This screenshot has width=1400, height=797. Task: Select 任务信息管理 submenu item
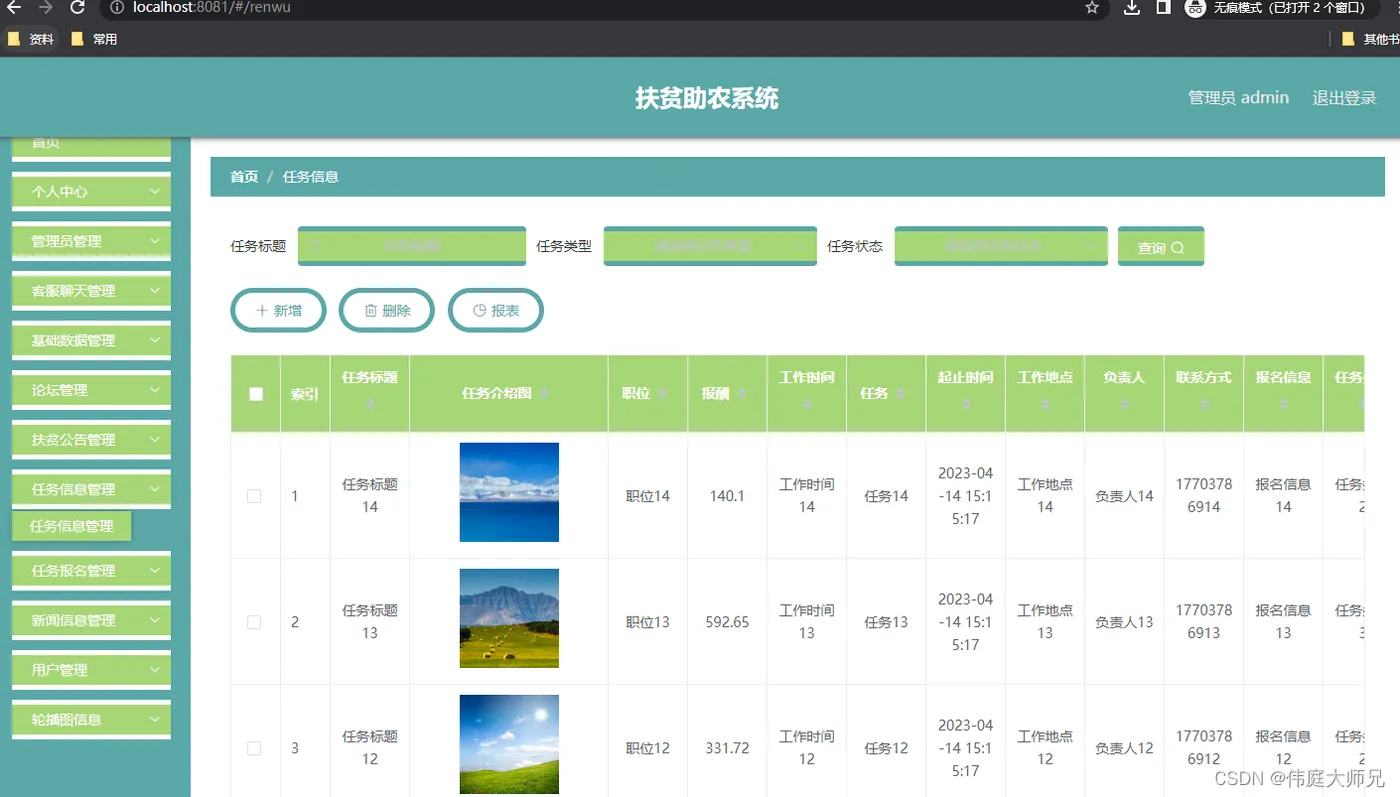point(71,526)
